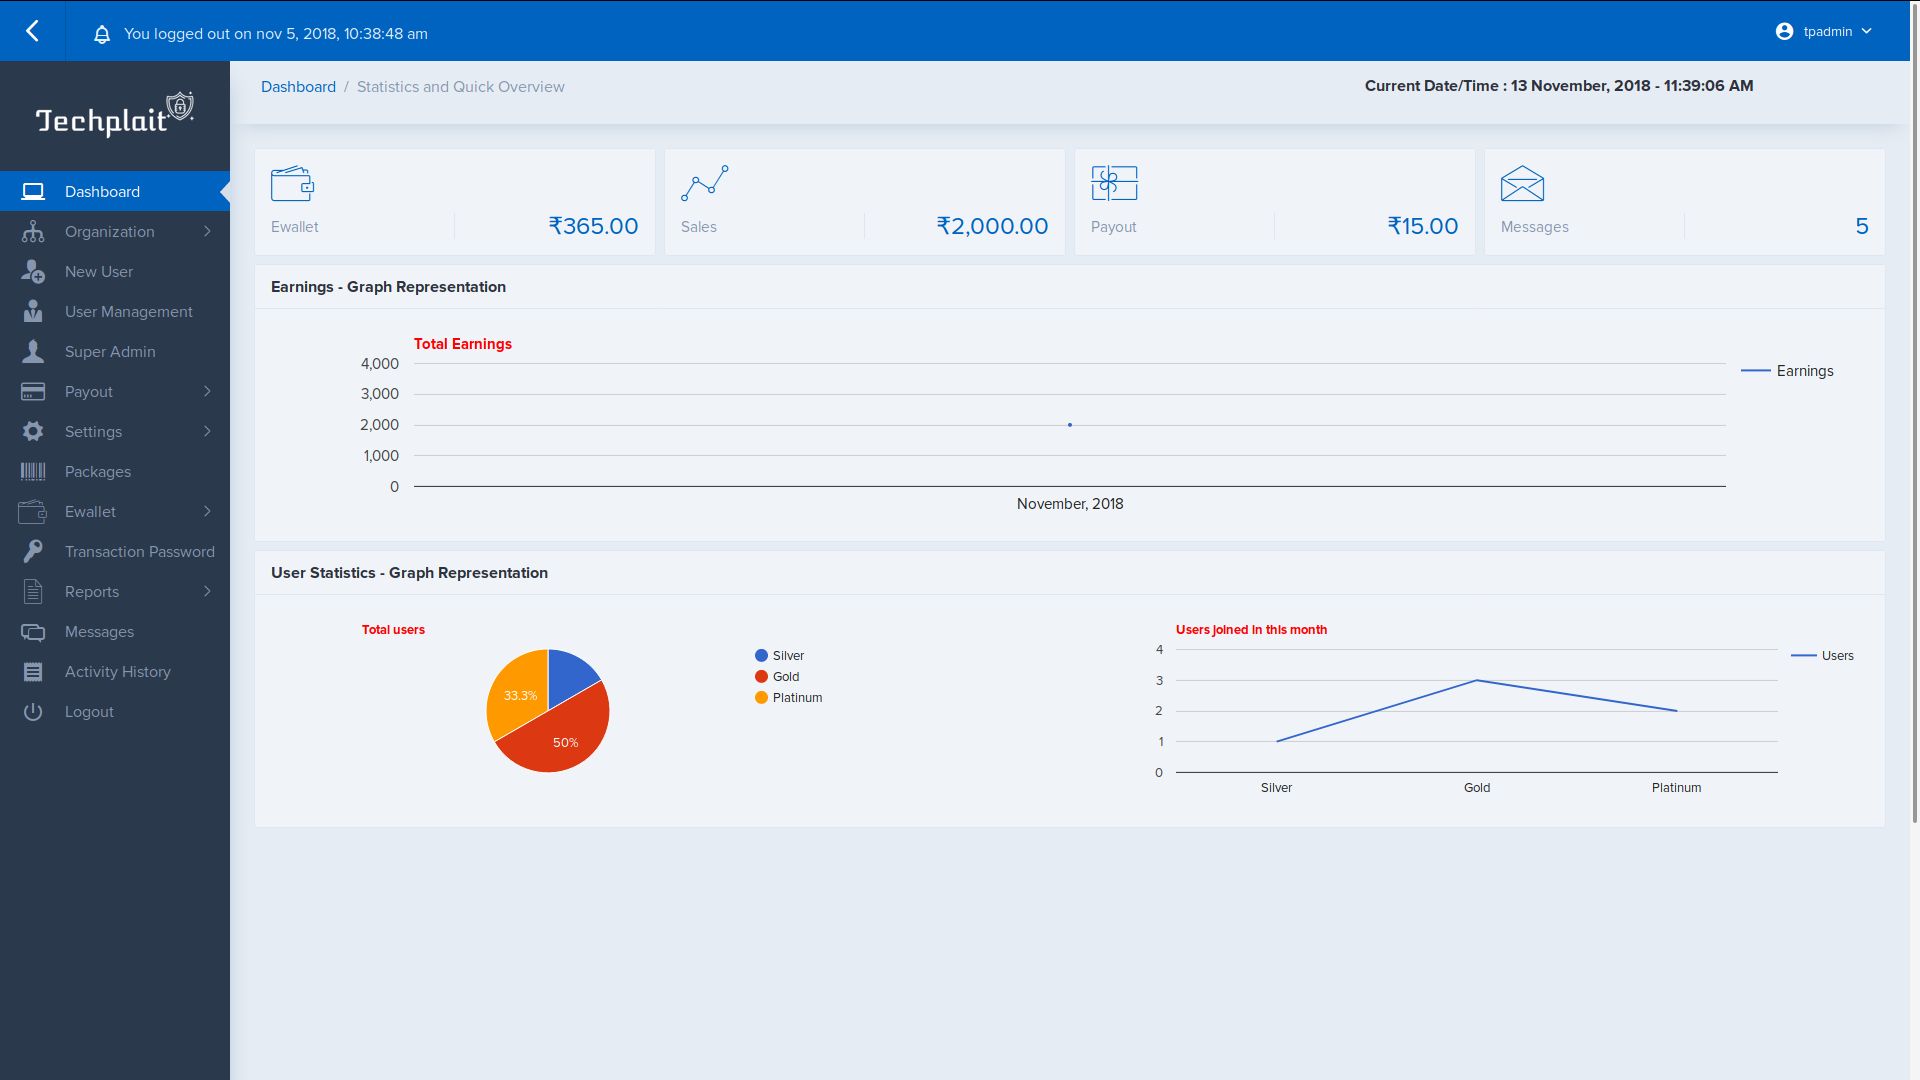Expand the Reports submenu chevron
This screenshot has height=1080, width=1920.
[x=207, y=591]
